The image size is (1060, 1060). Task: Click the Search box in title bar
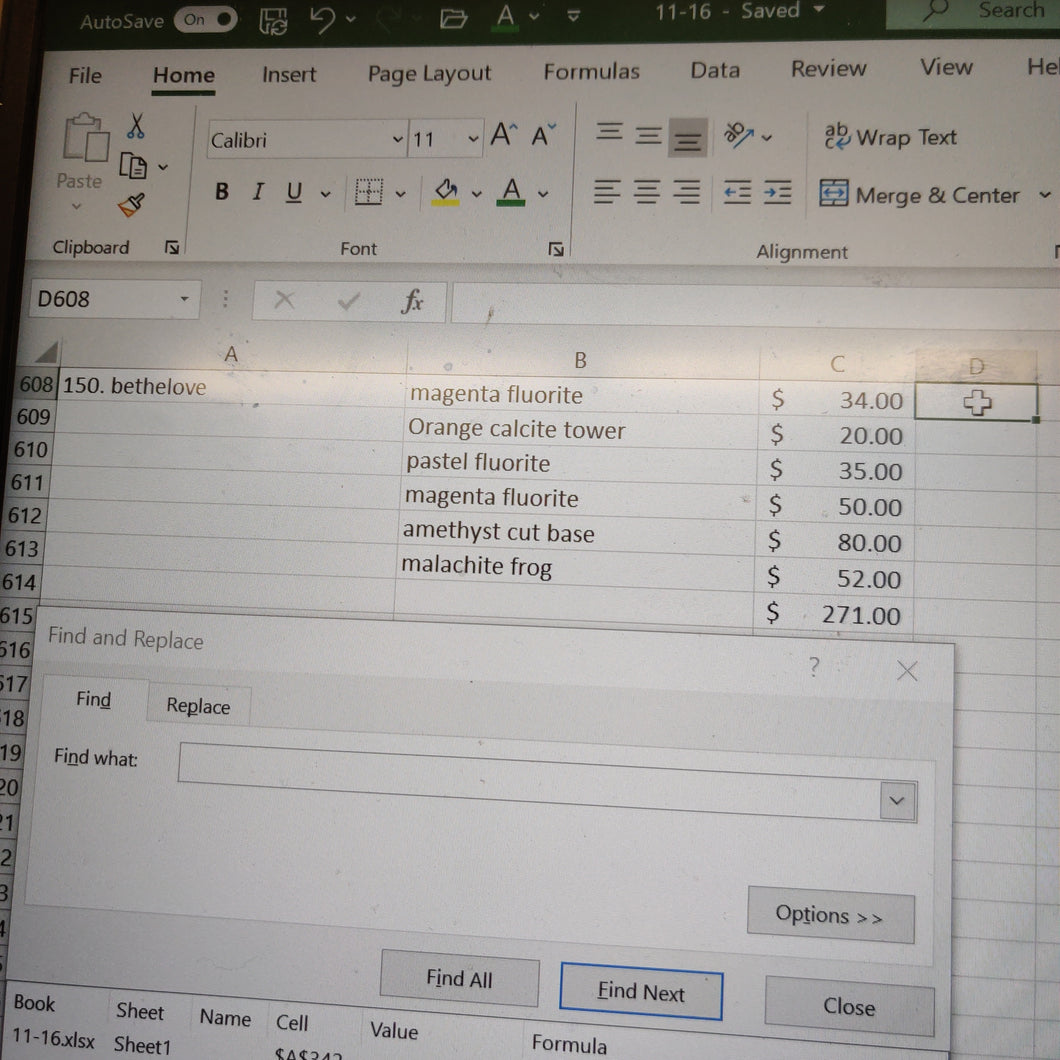[x=973, y=12]
